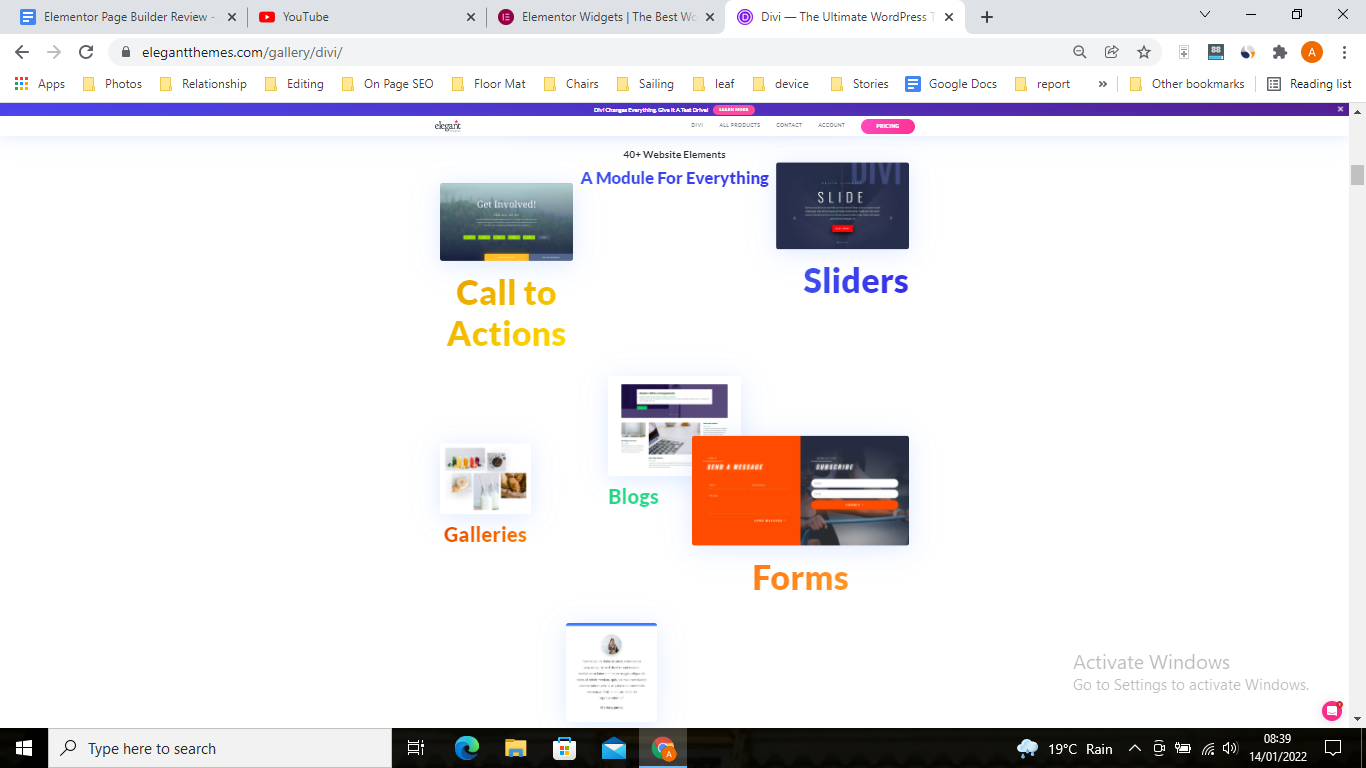1366x768 pixels.
Task: Click the forward navigation arrow
Action: point(54,52)
